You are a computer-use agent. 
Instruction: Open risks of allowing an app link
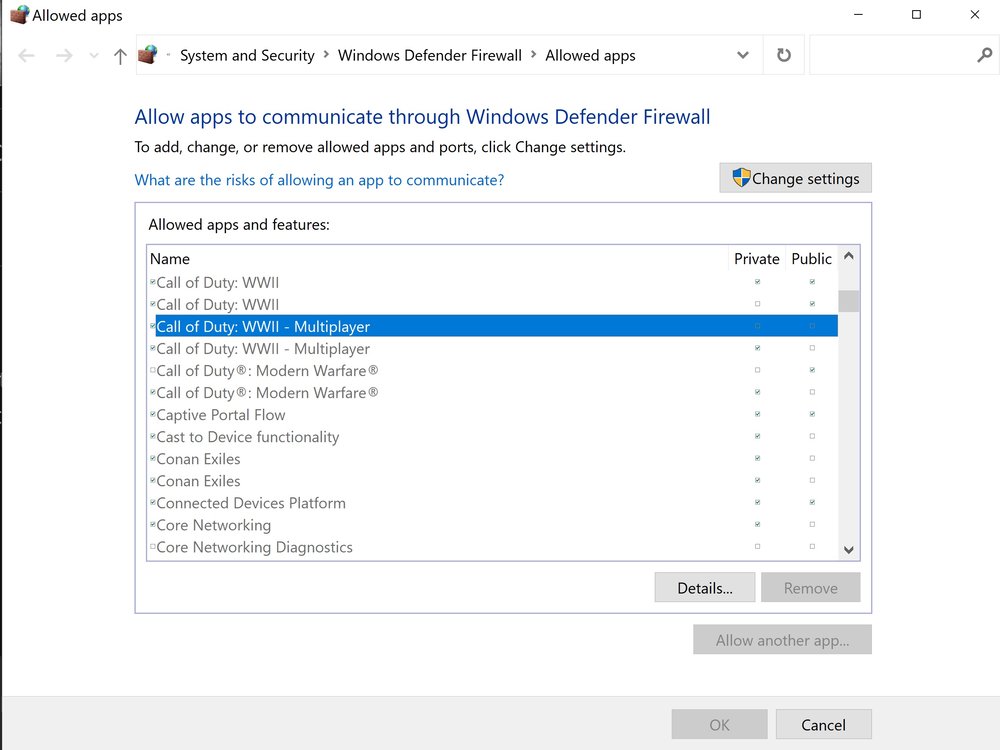coord(319,180)
